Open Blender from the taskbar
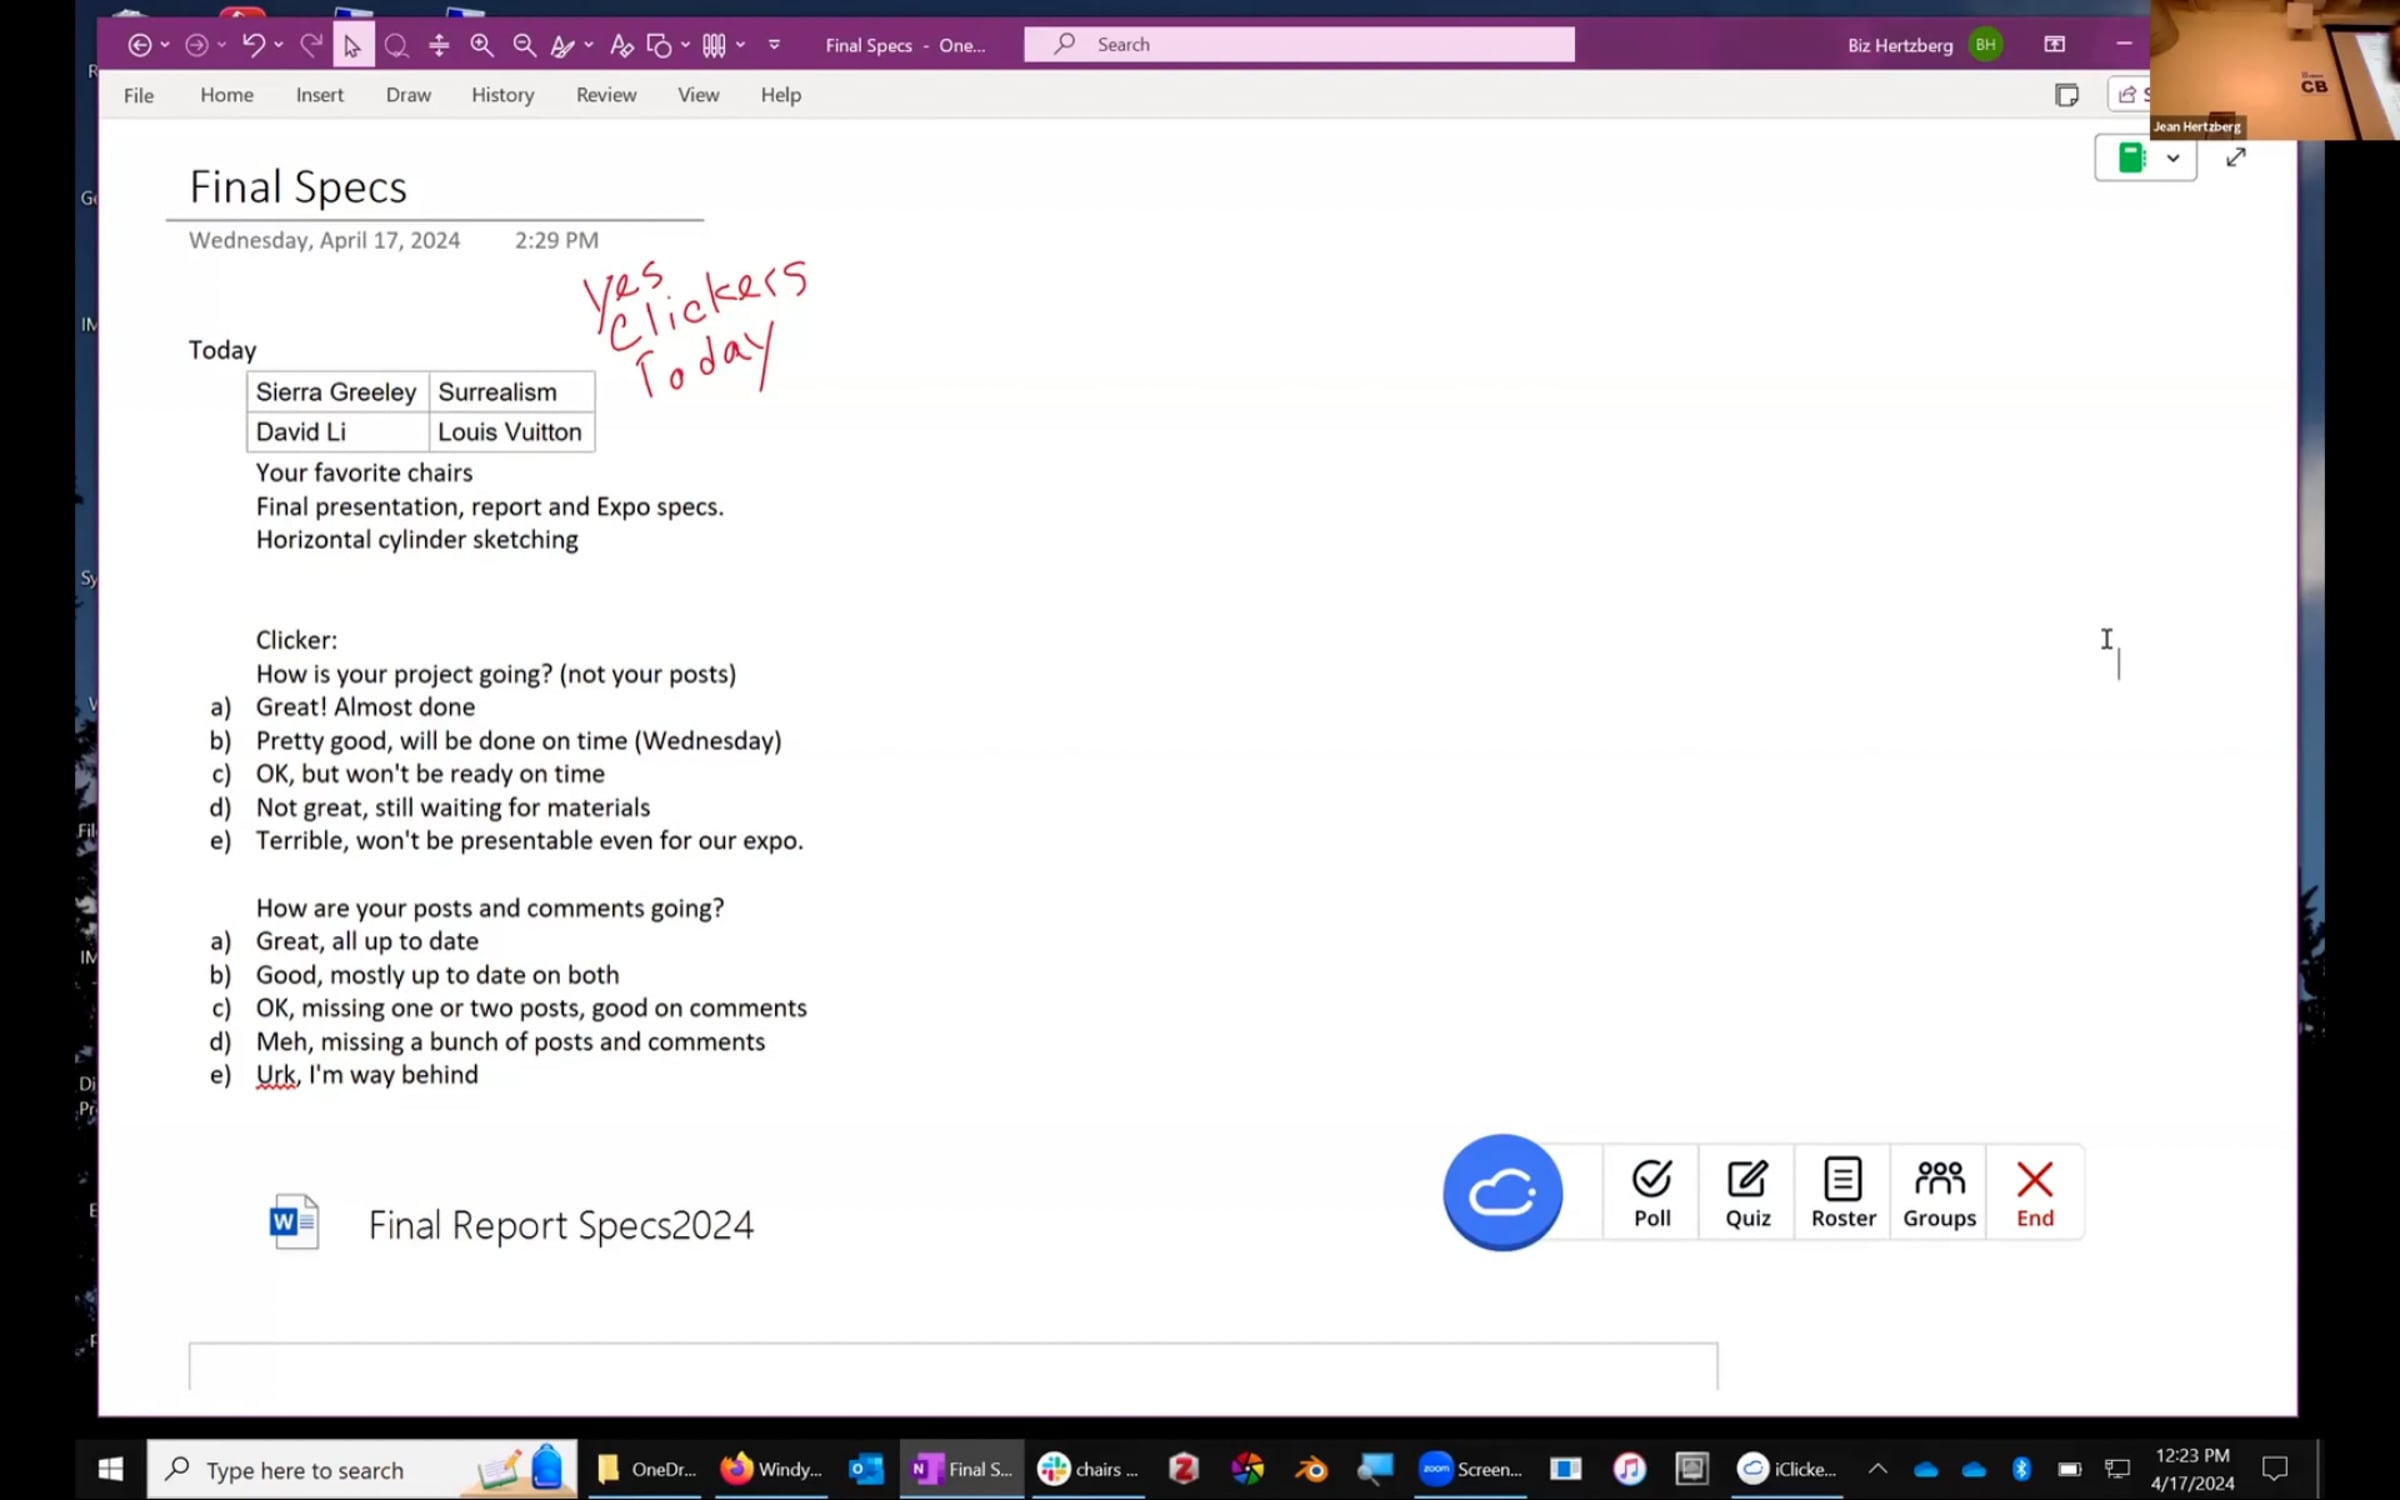Image resolution: width=2400 pixels, height=1500 pixels. point(1310,1469)
